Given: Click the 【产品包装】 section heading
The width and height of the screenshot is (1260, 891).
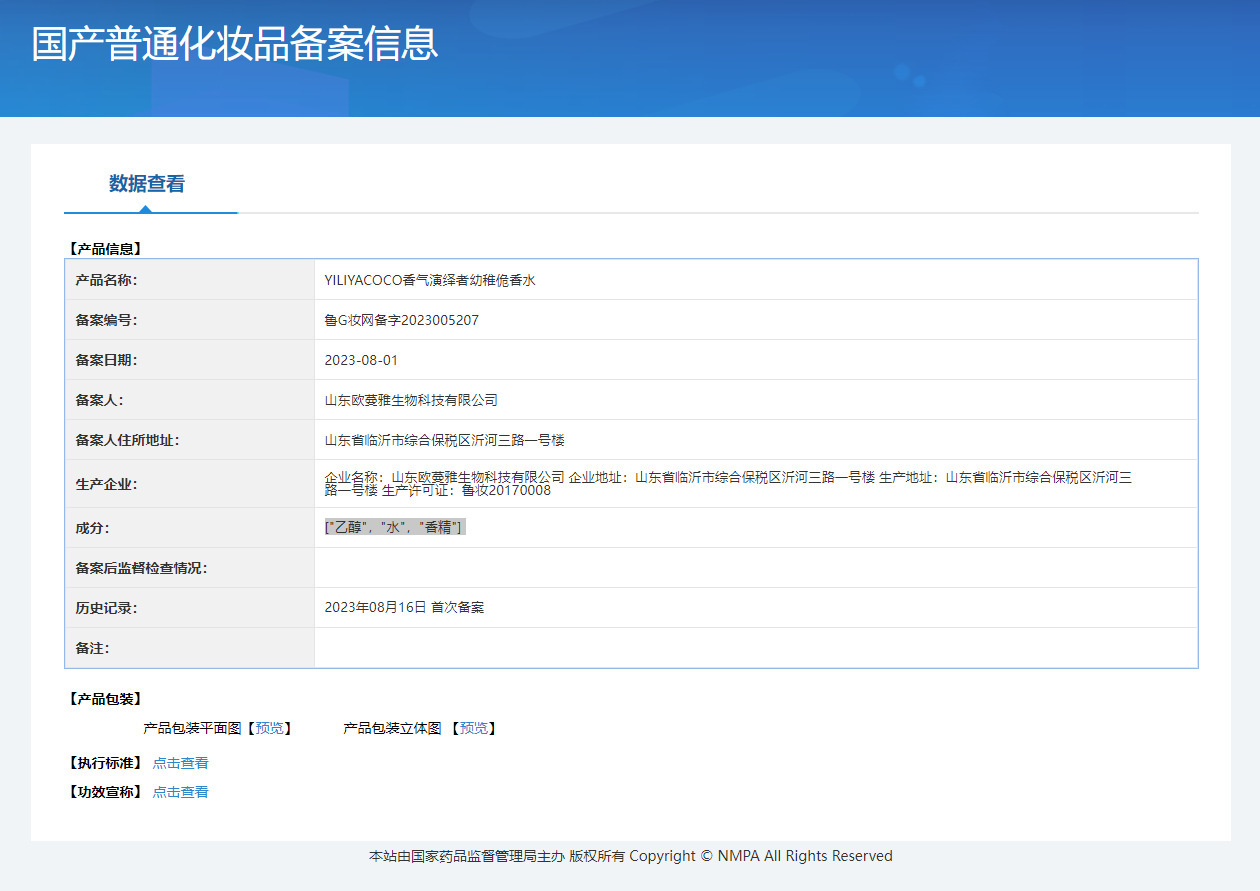Looking at the screenshot, I should tap(104, 698).
